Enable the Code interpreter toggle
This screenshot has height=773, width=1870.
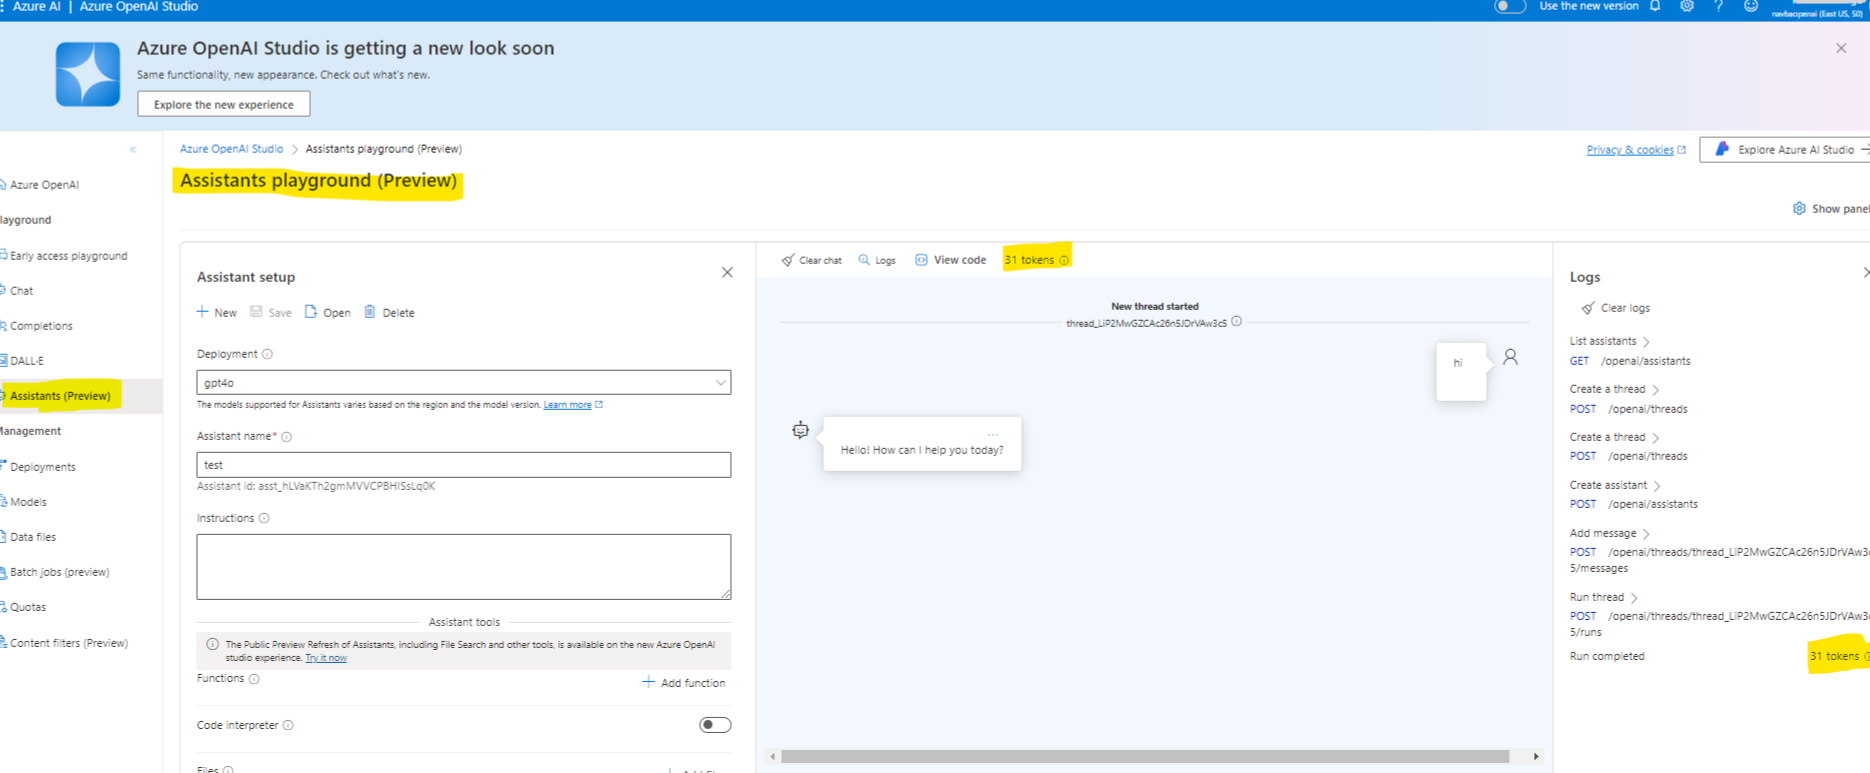715,725
